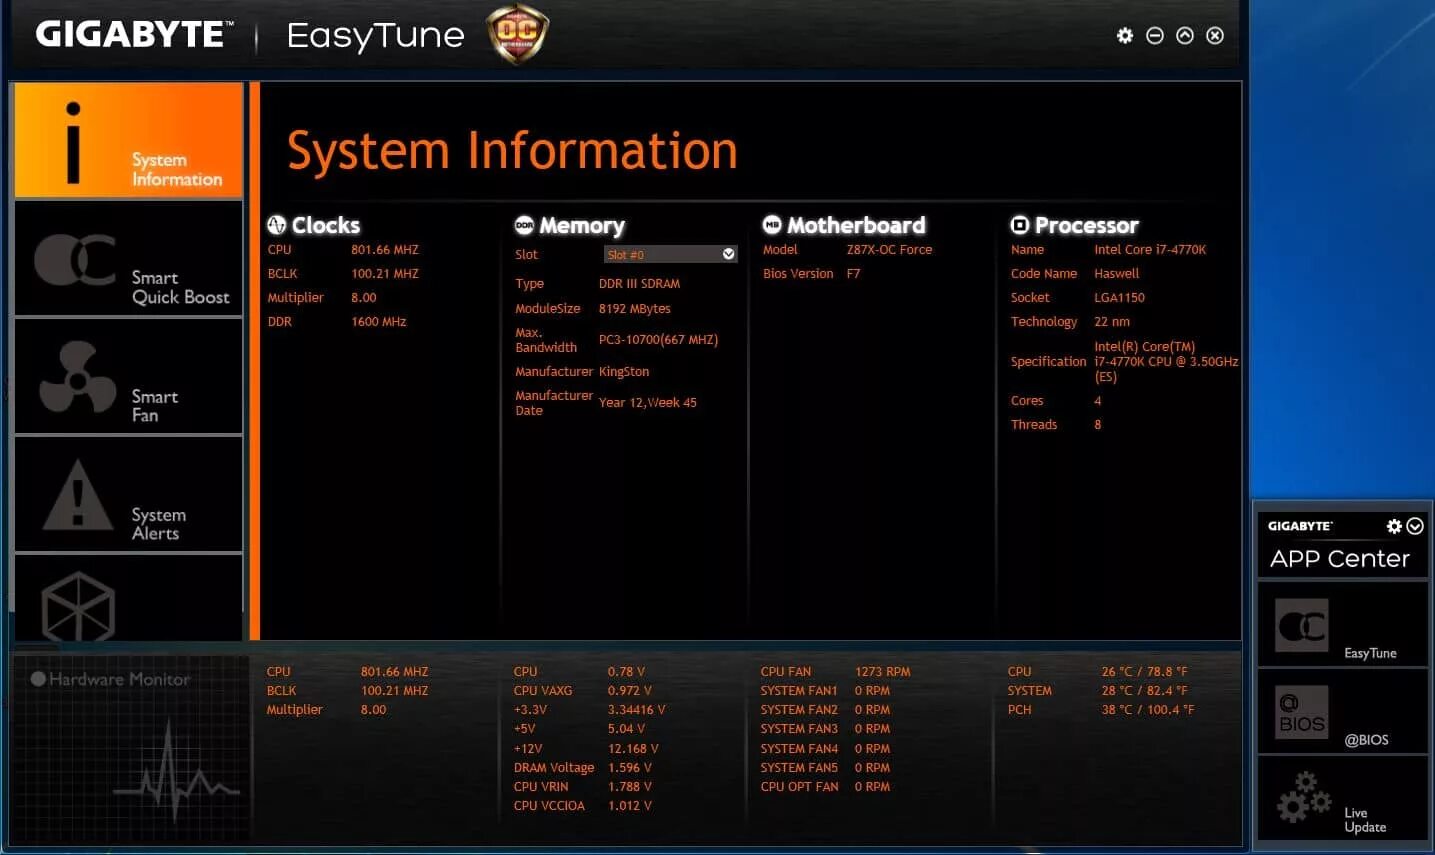Click the memory Manufacturer value KingSton

[624, 372]
